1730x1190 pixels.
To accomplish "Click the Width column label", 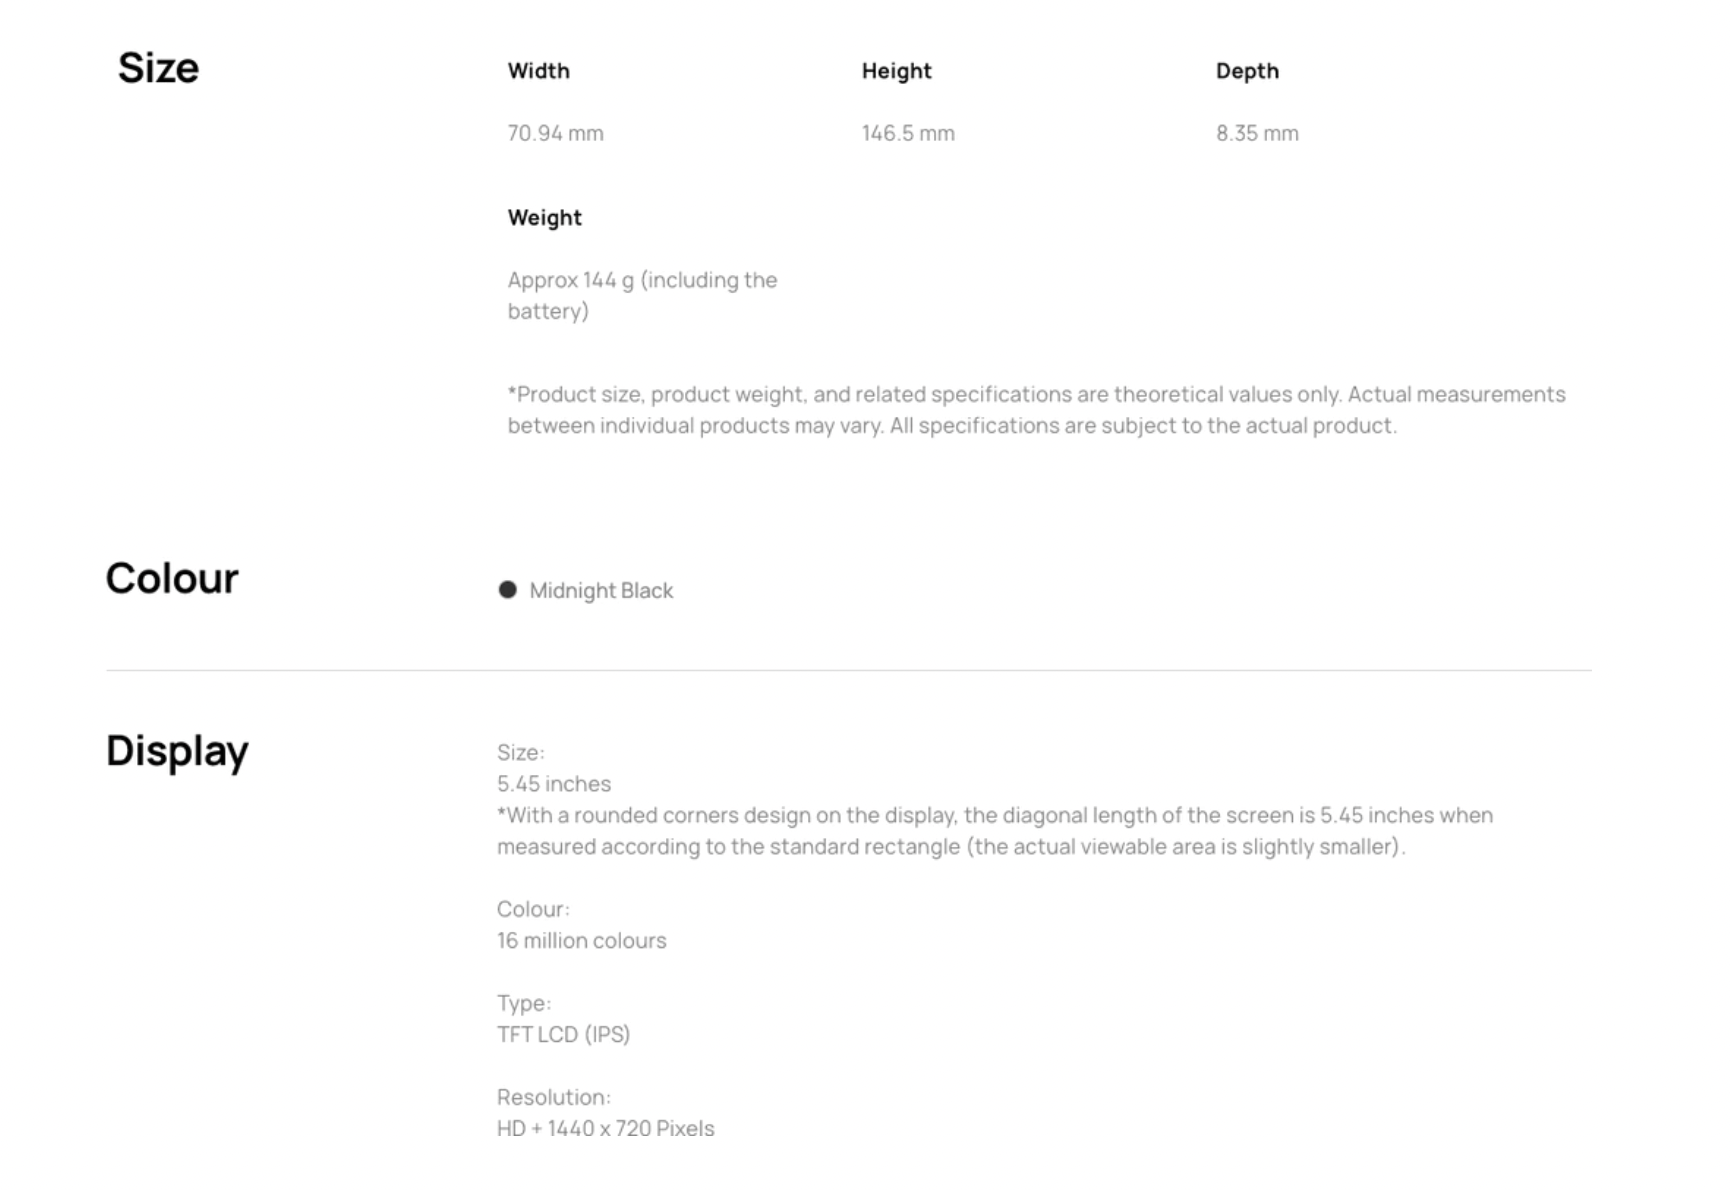I will point(539,71).
